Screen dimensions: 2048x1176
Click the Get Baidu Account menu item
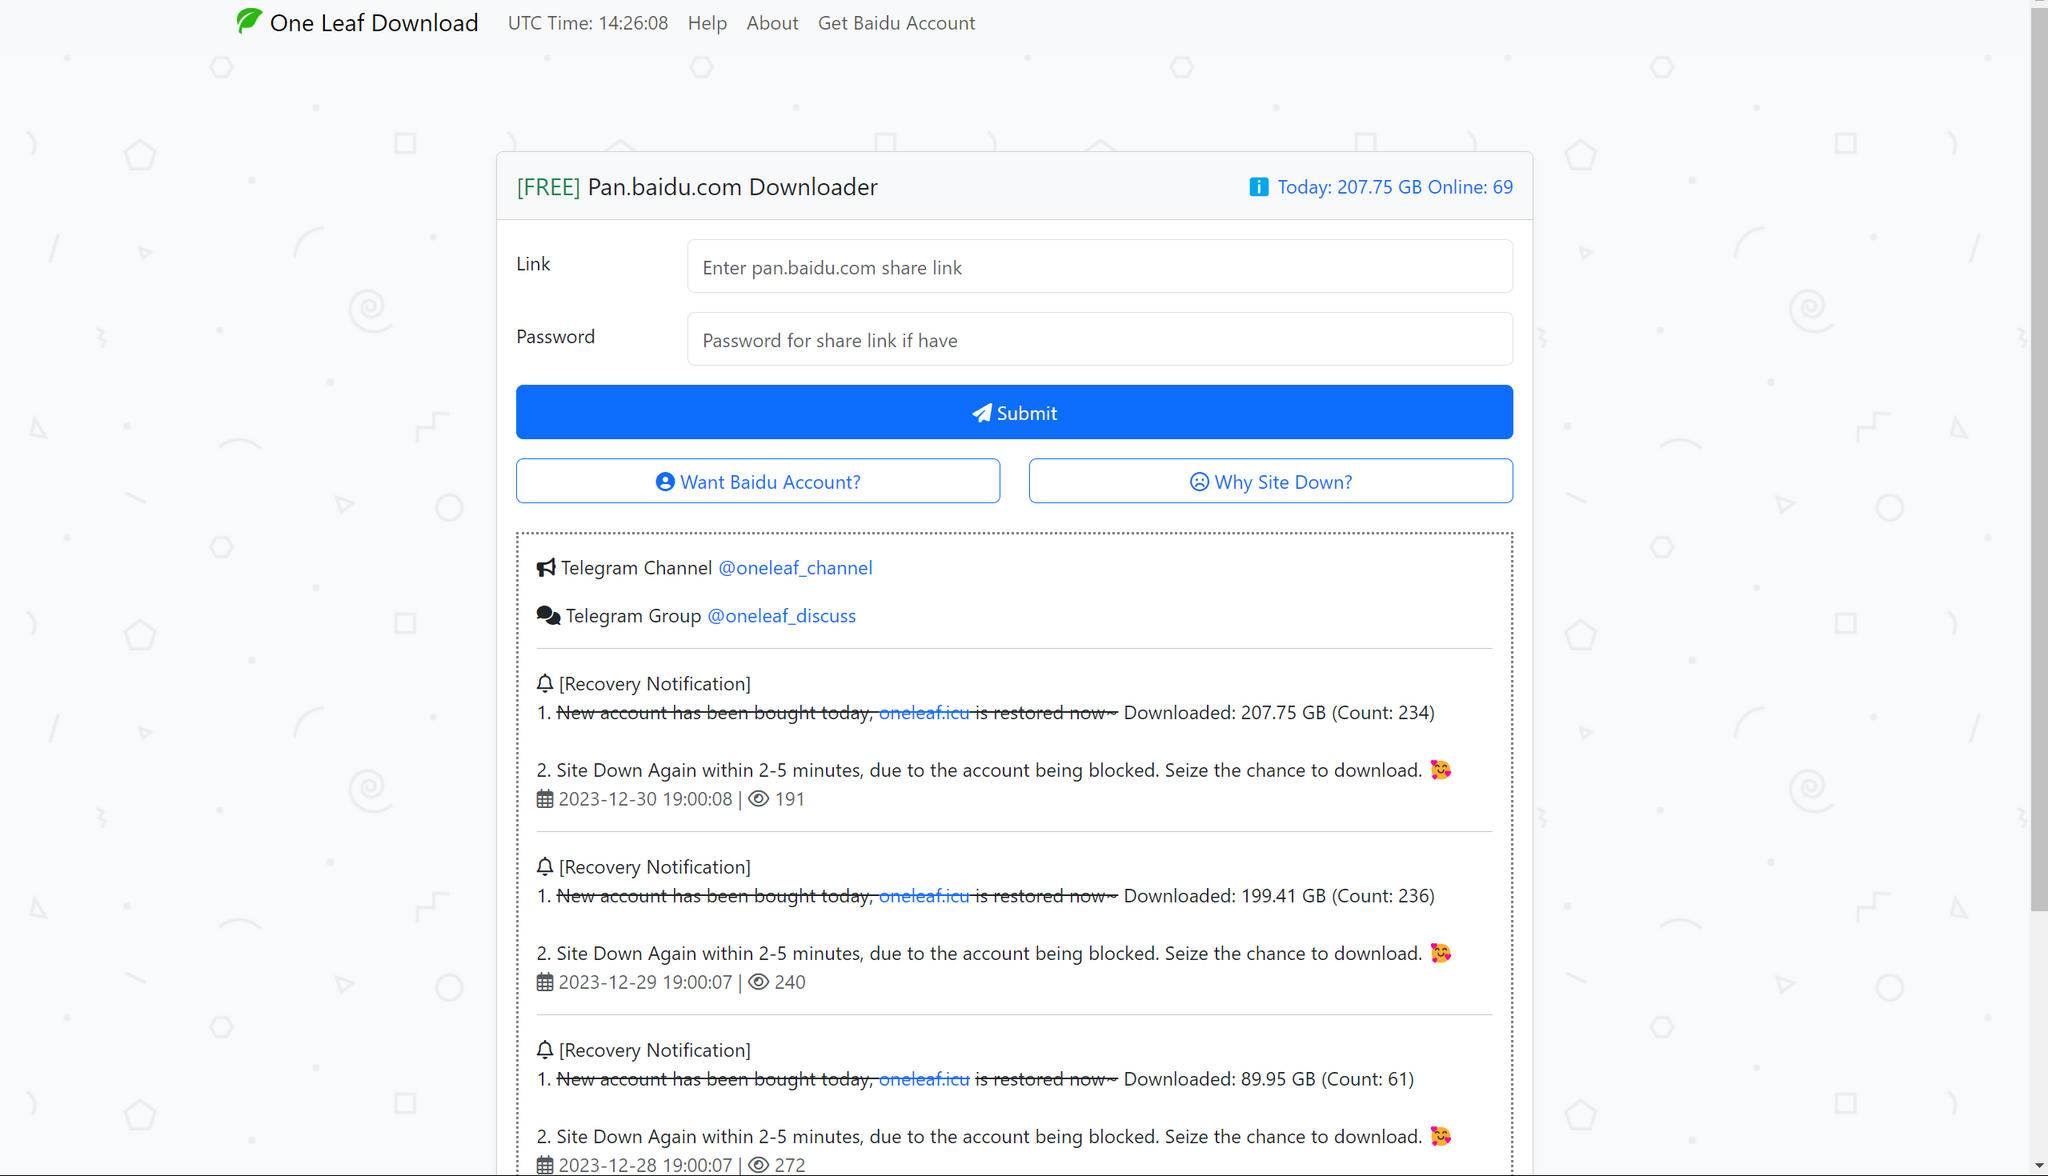coord(897,21)
